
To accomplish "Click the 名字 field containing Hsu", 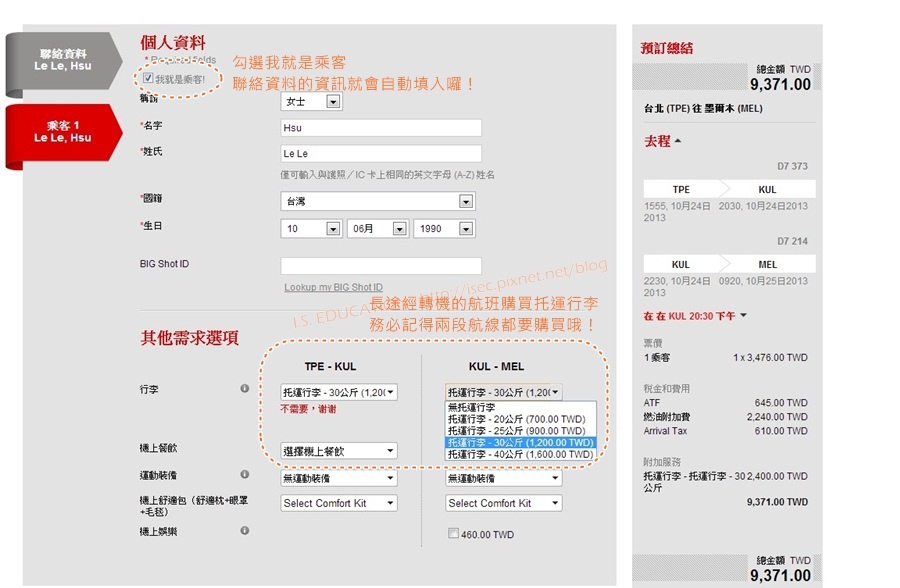I will pyautogui.click(x=381, y=127).
